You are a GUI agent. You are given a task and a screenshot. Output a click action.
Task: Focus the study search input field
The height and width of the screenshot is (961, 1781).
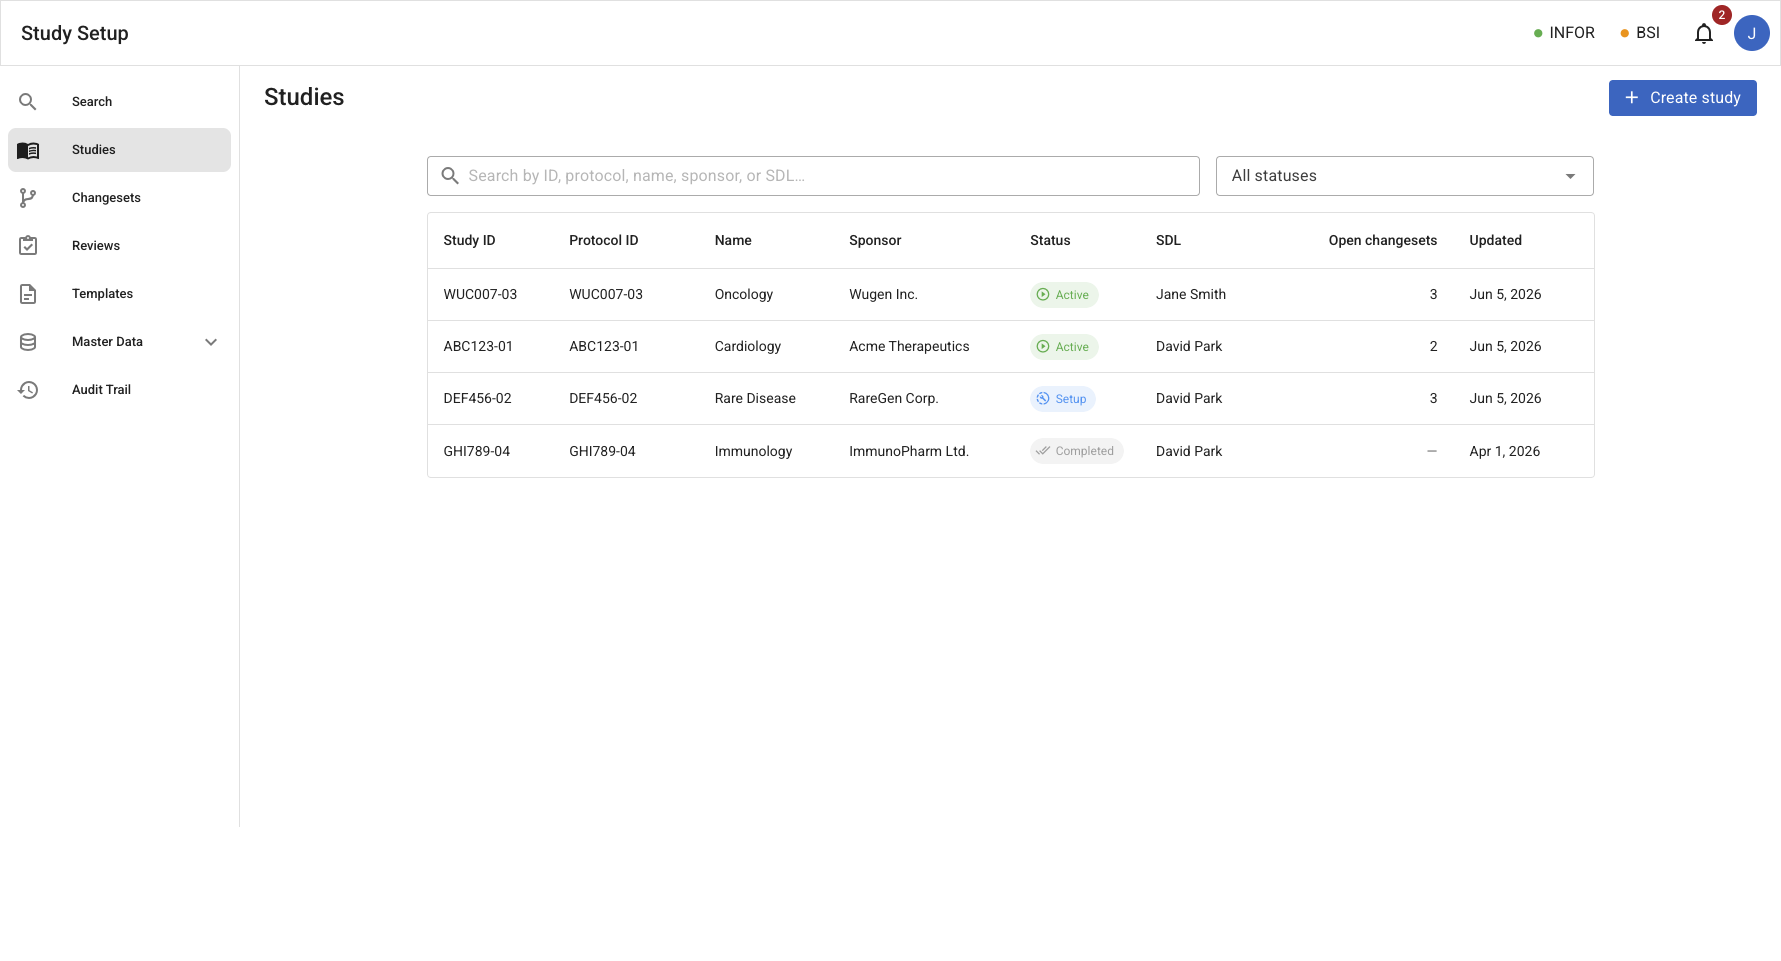[x=813, y=176]
